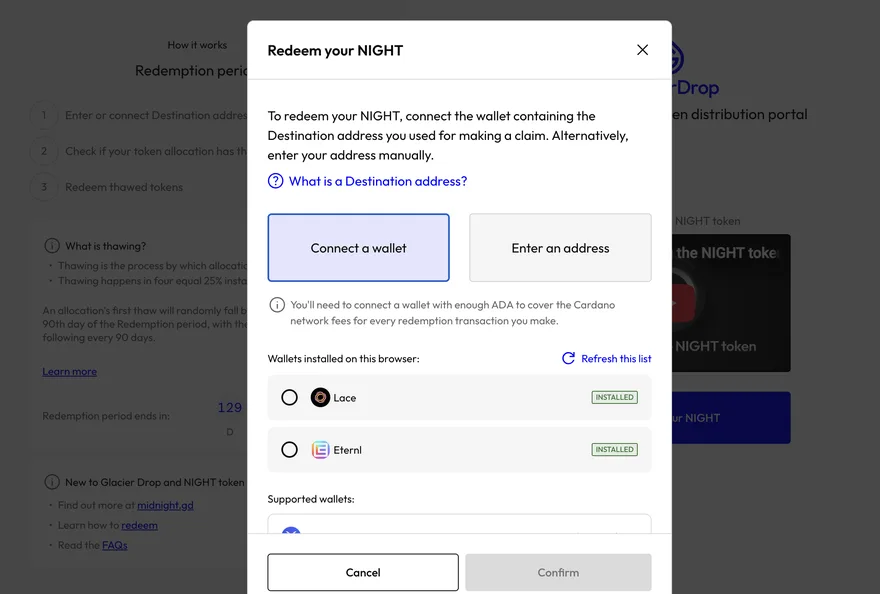Click the How it works heading
880x594 pixels.
coord(198,45)
